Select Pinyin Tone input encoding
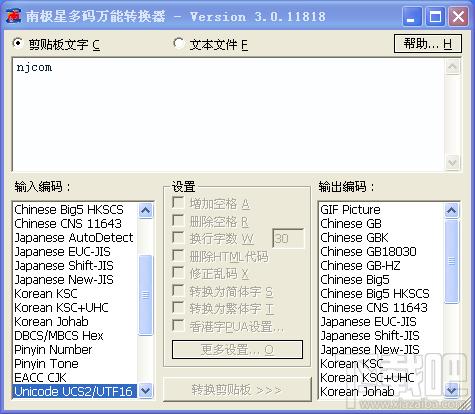 coord(75,364)
